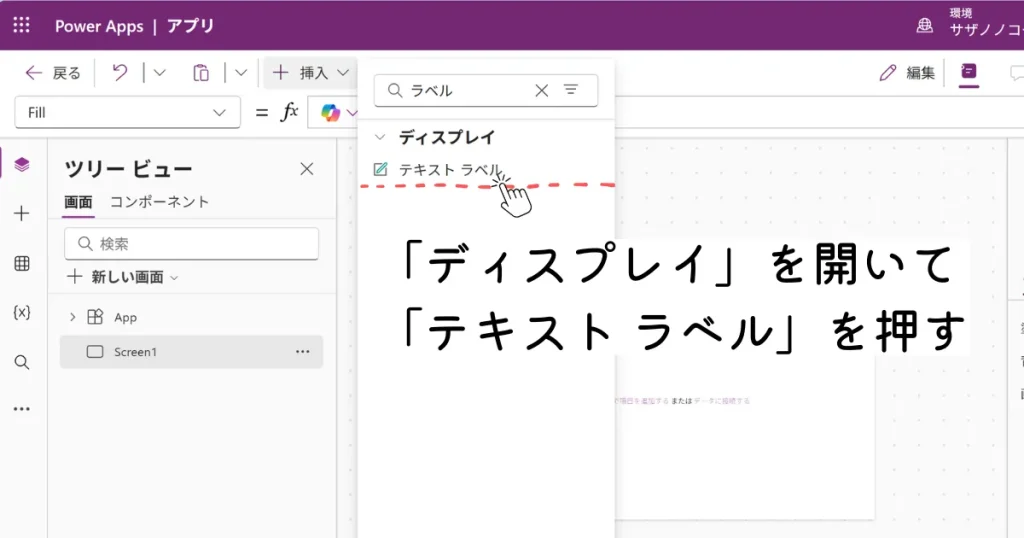This screenshot has width=1024, height=538.
Task: Collapse the ディスプレイ category
Action: [x=380, y=137]
